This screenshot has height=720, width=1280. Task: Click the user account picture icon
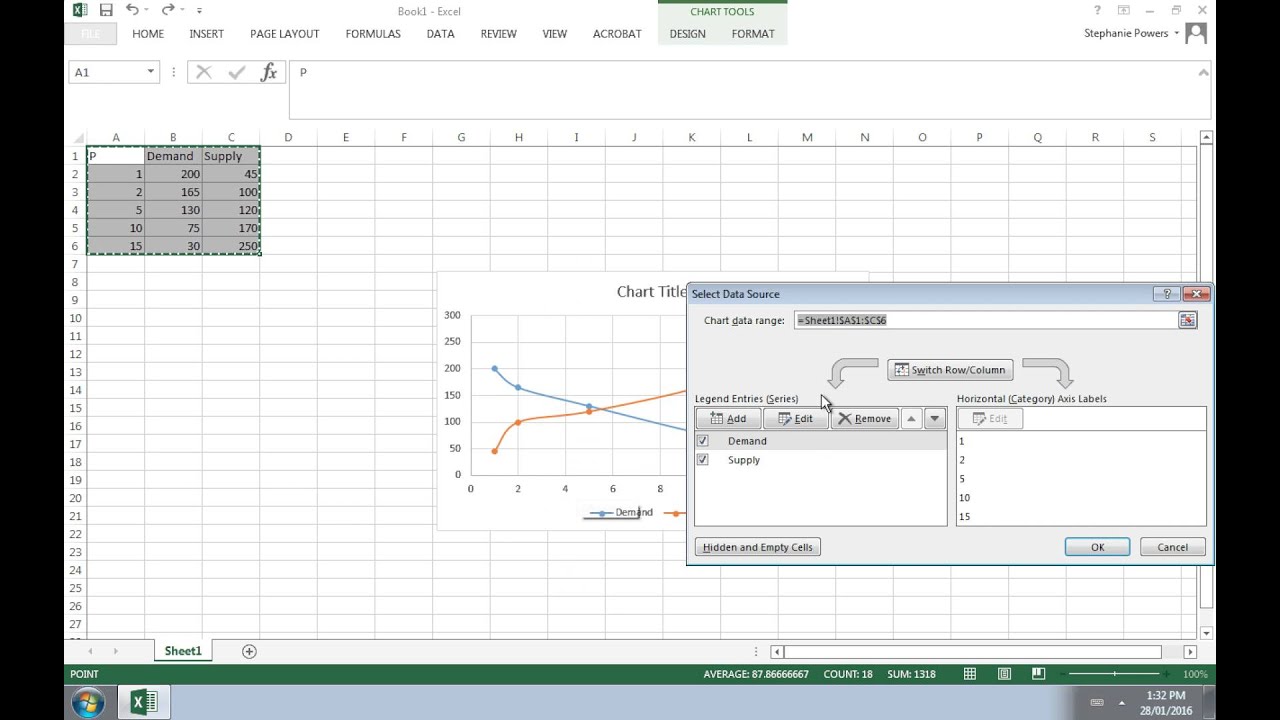click(x=1195, y=33)
